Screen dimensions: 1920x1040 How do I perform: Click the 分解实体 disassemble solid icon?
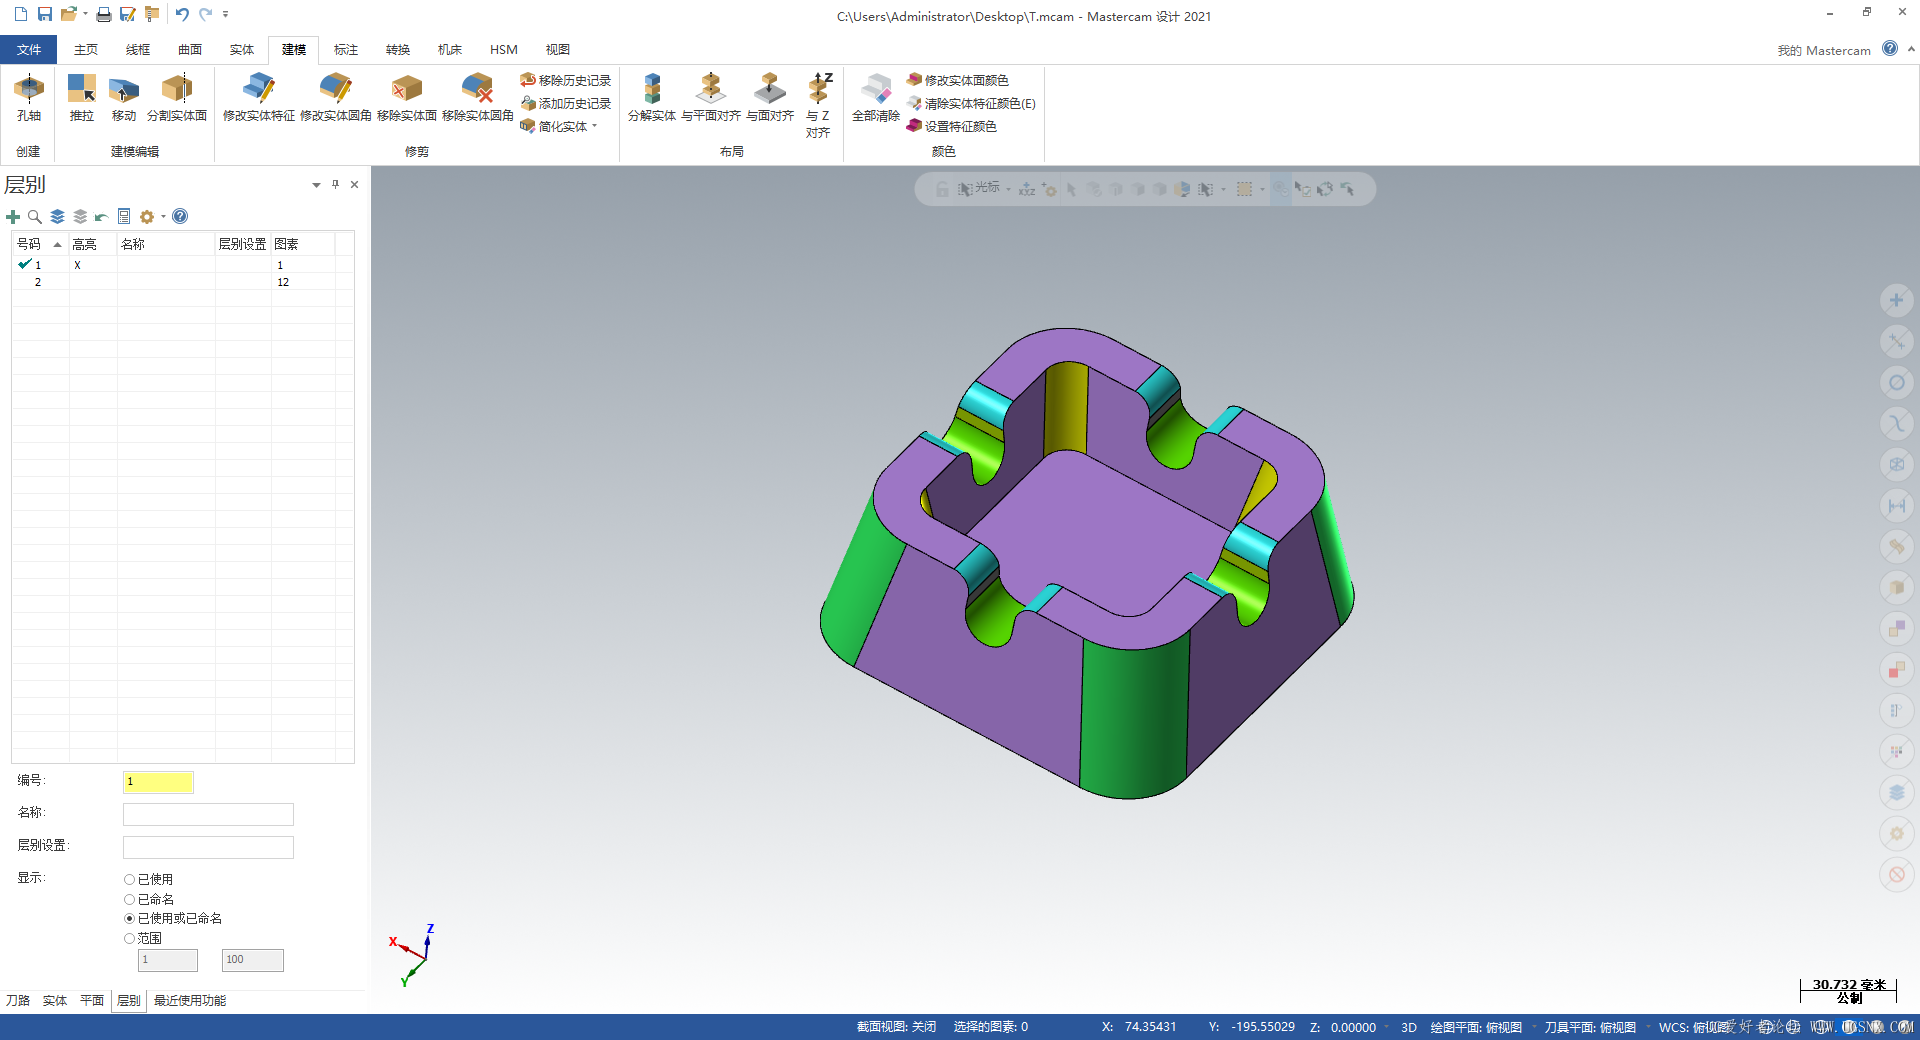[652, 90]
